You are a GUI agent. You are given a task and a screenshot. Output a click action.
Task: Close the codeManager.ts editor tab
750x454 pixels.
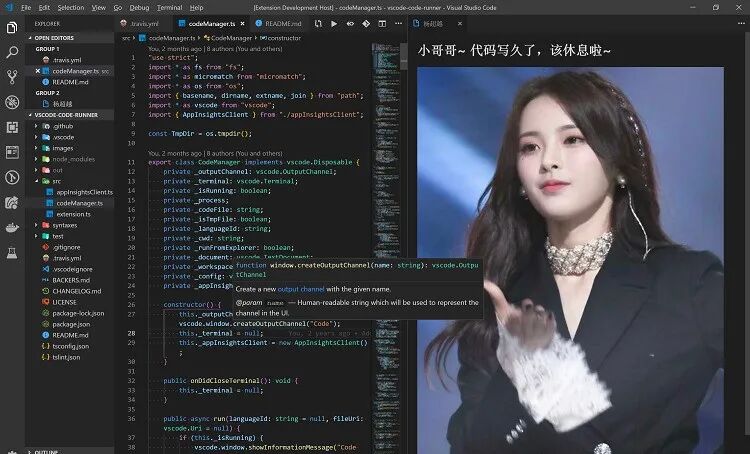point(243,23)
